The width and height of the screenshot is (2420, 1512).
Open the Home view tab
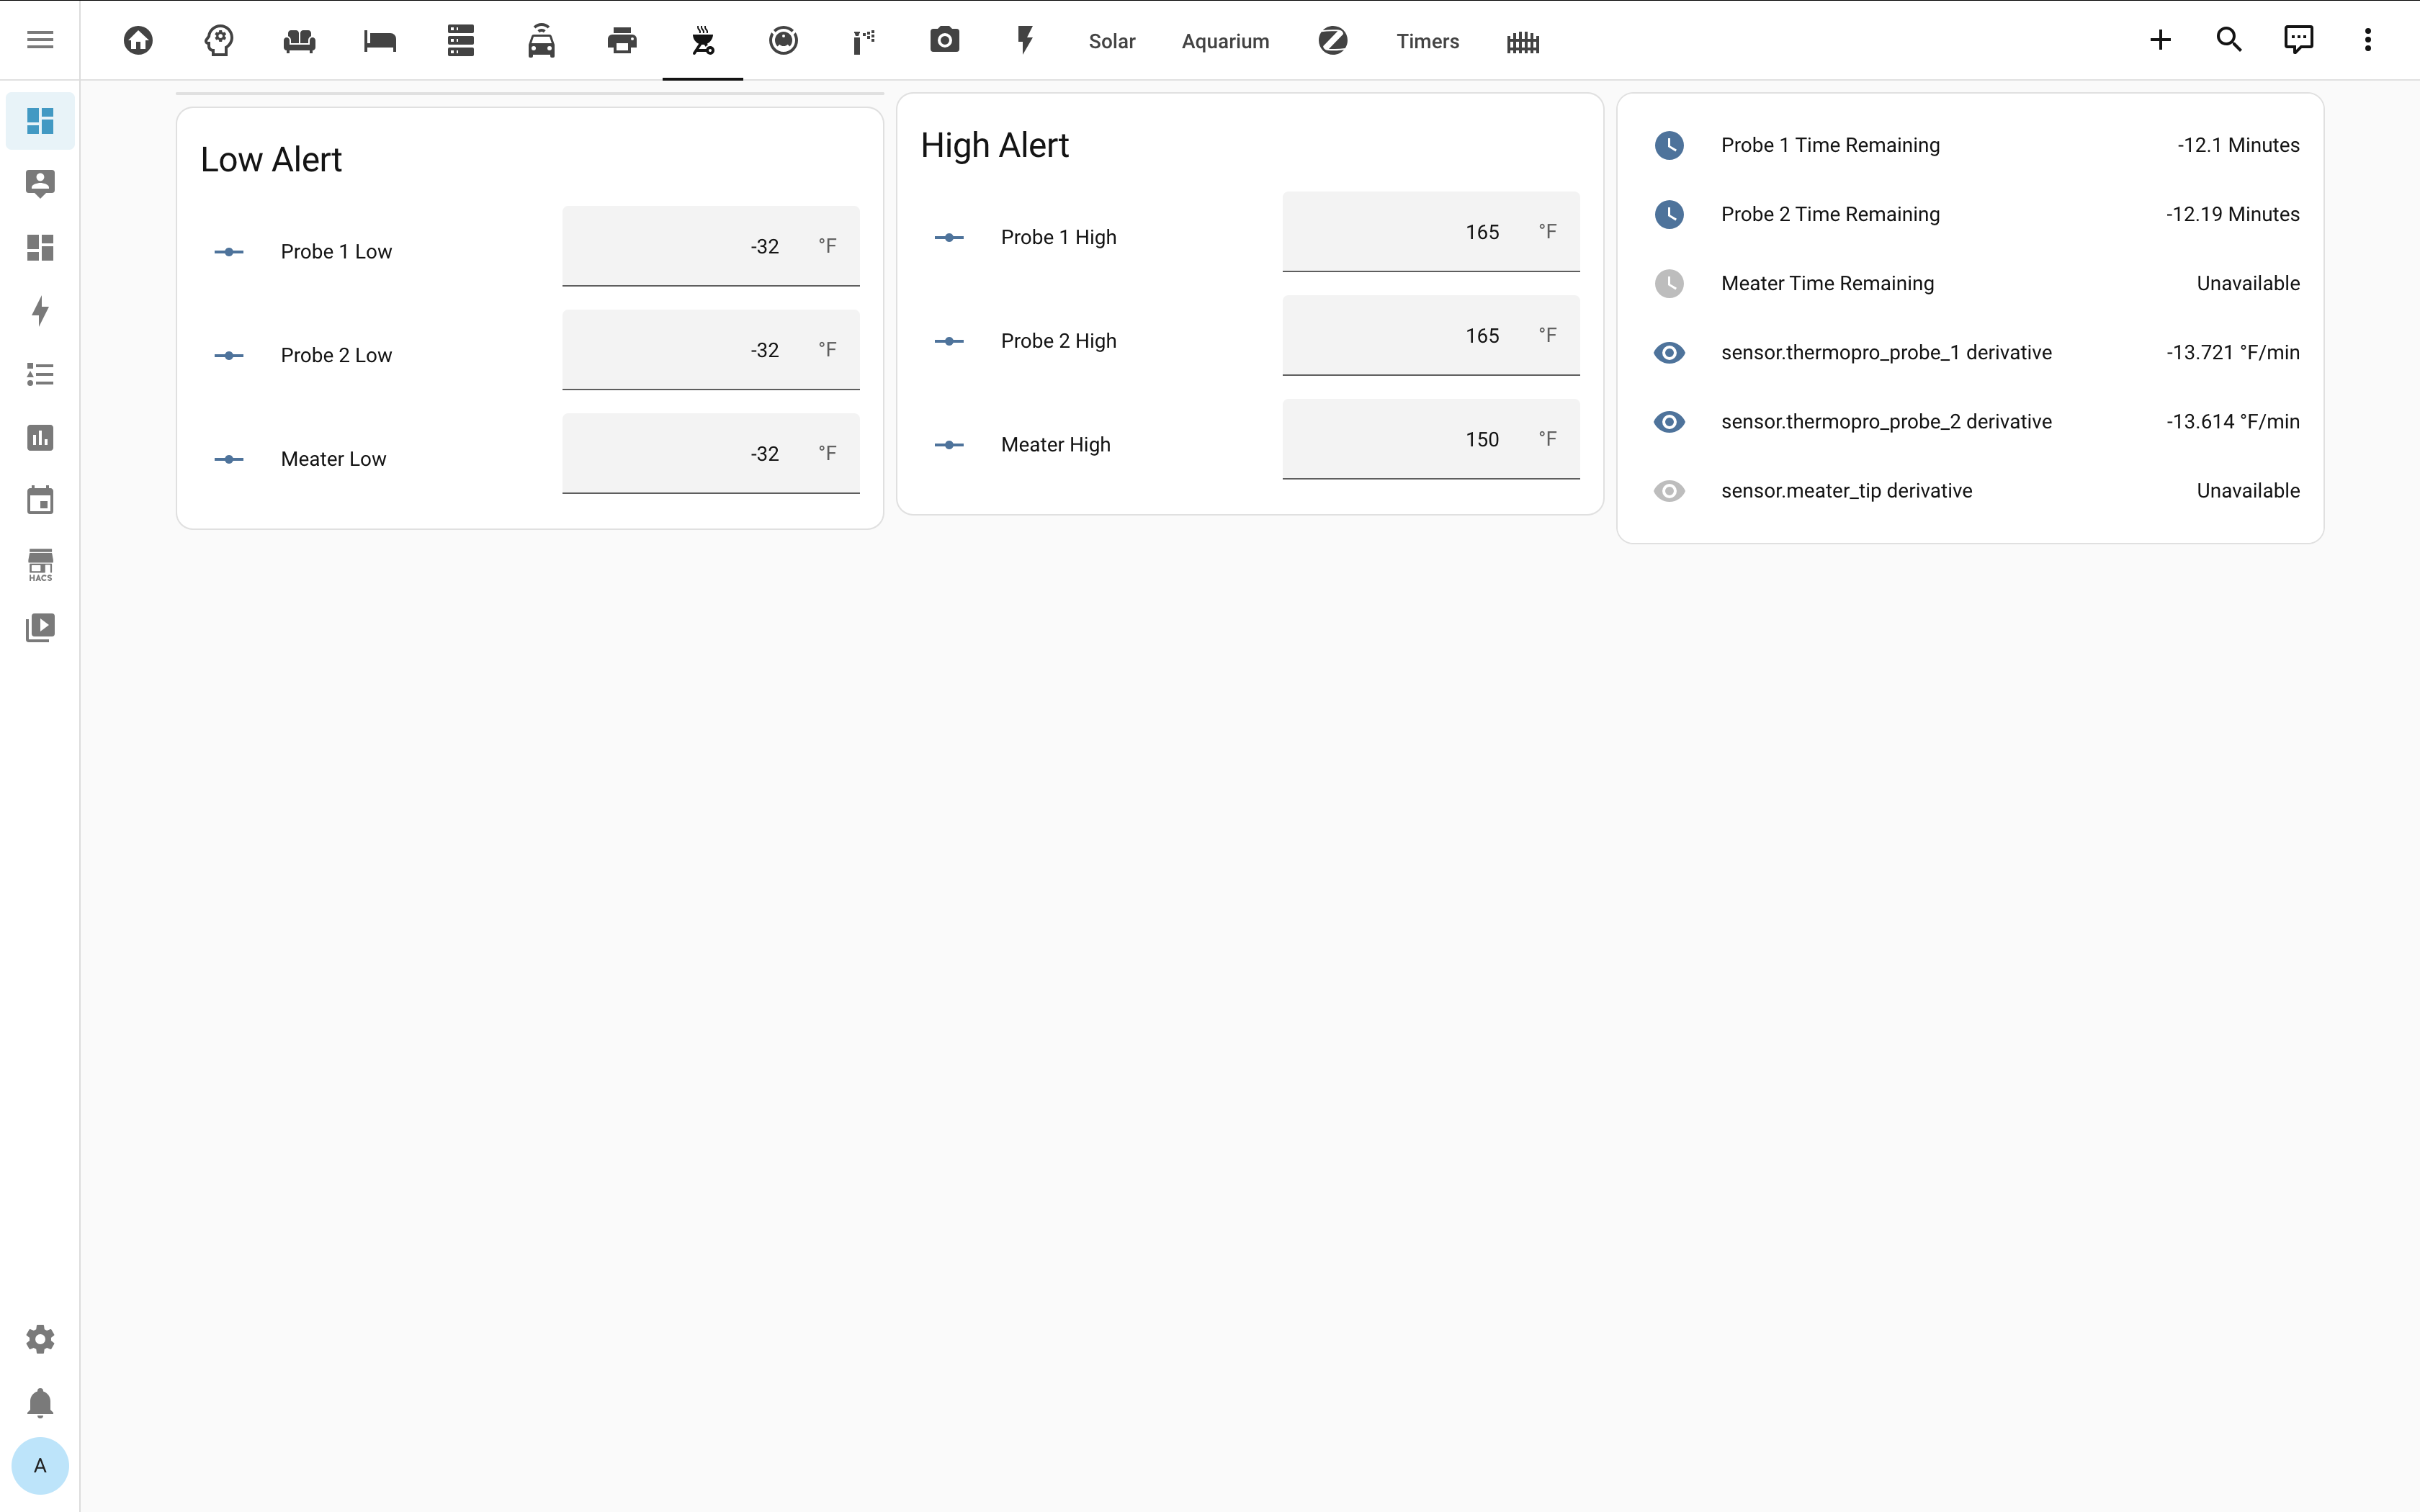(x=138, y=40)
